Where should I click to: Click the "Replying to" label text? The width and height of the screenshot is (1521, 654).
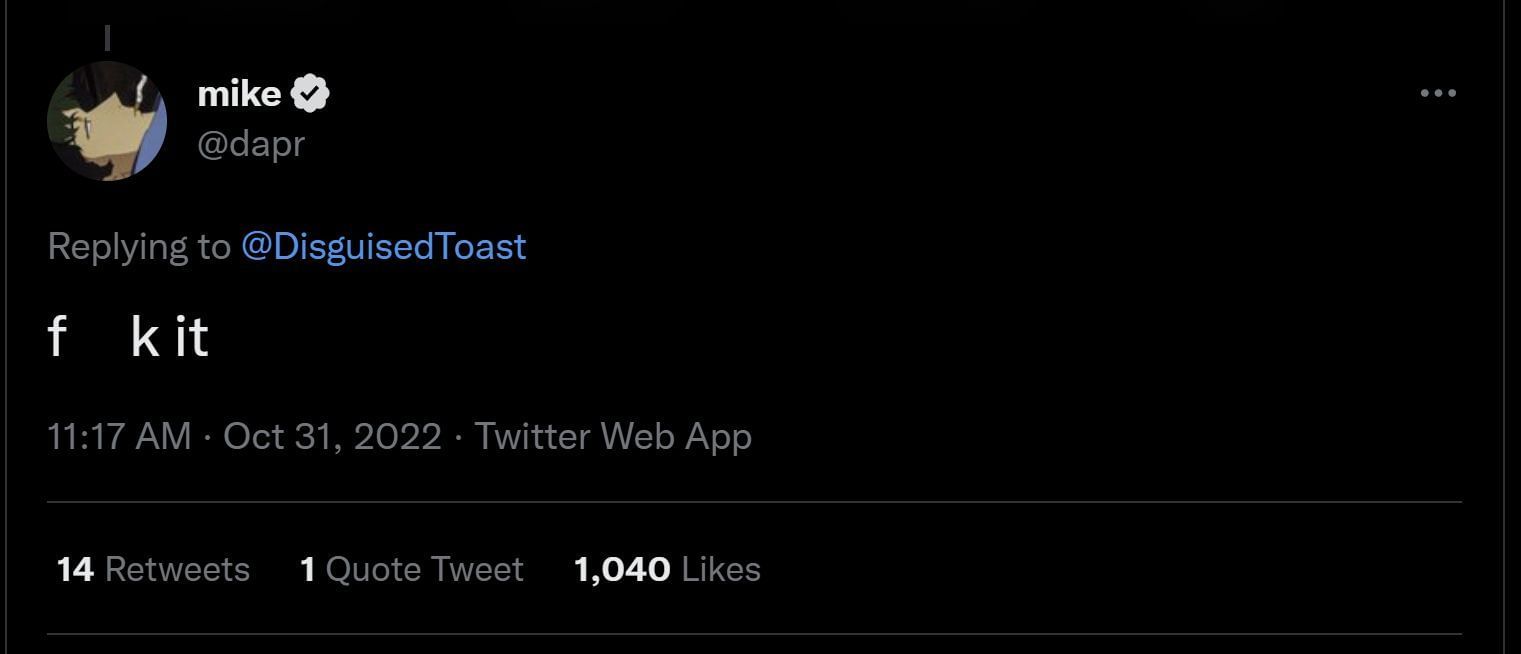pyautogui.click(x=140, y=246)
